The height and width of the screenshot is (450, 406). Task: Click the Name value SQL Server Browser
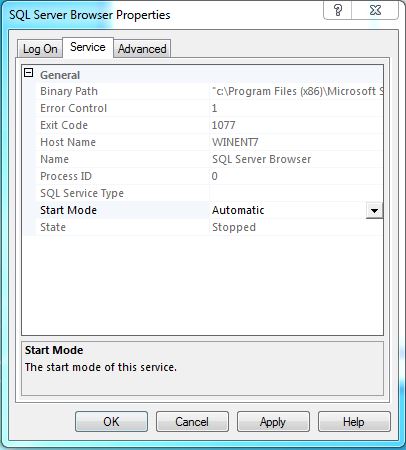[x=262, y=159]
